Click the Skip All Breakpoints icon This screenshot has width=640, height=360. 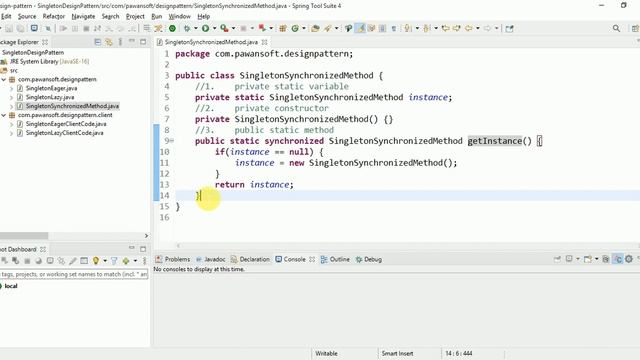tap(48, 28)
